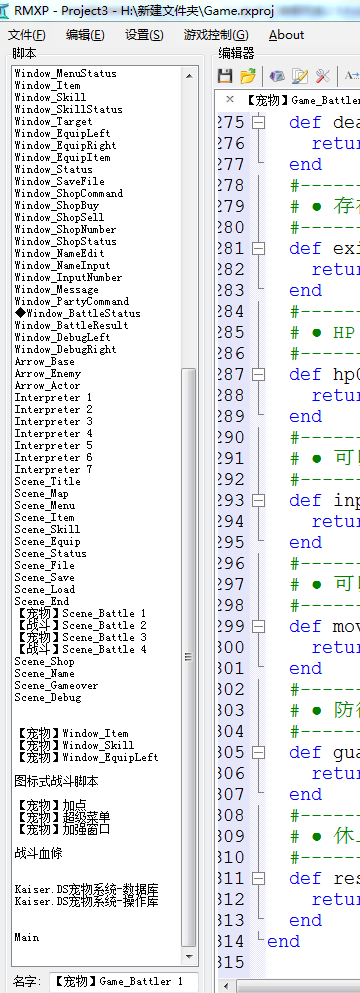Open the 游戏控制(G) menu
Viewport: 360px width, 993px height.
[x=215, y=35]
